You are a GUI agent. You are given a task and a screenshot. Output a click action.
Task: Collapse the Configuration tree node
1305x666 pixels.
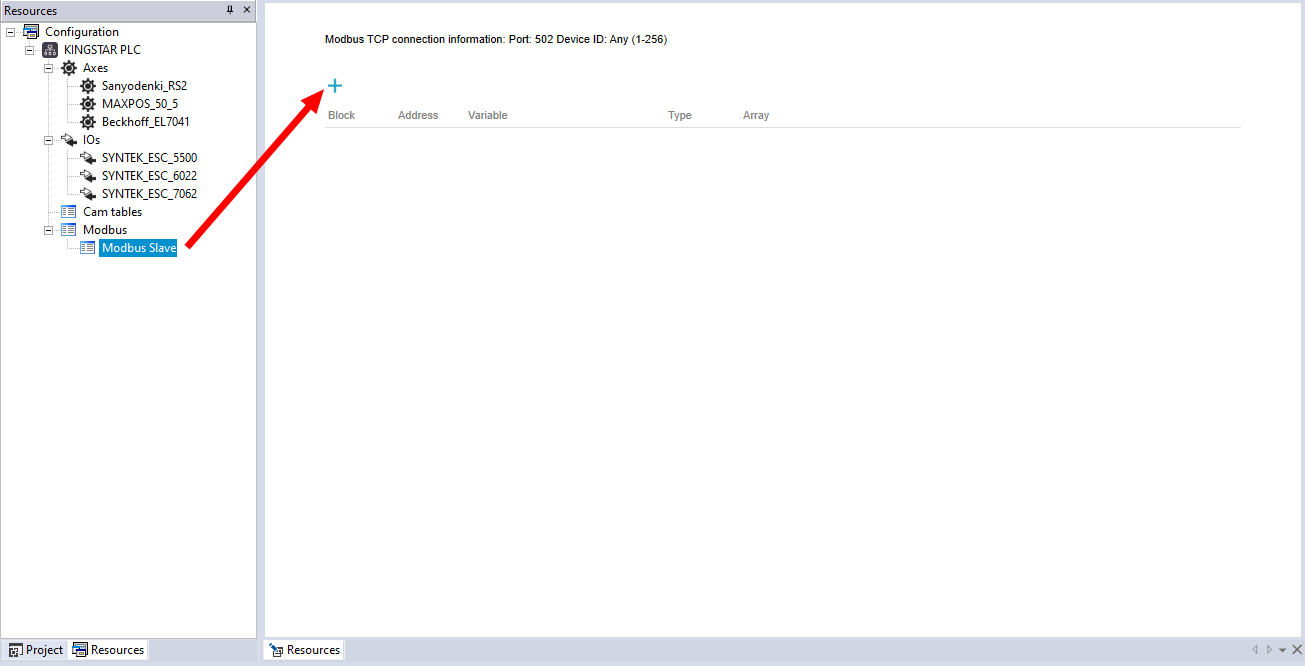[x=11, y=32]
